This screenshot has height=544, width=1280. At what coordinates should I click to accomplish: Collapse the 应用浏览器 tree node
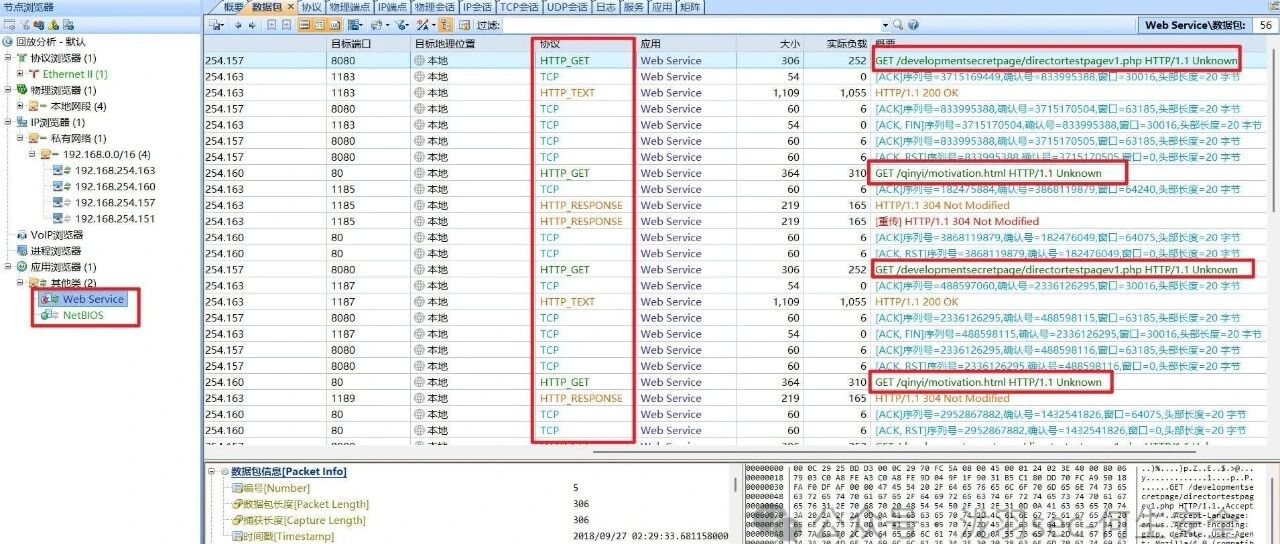(7, 267)
